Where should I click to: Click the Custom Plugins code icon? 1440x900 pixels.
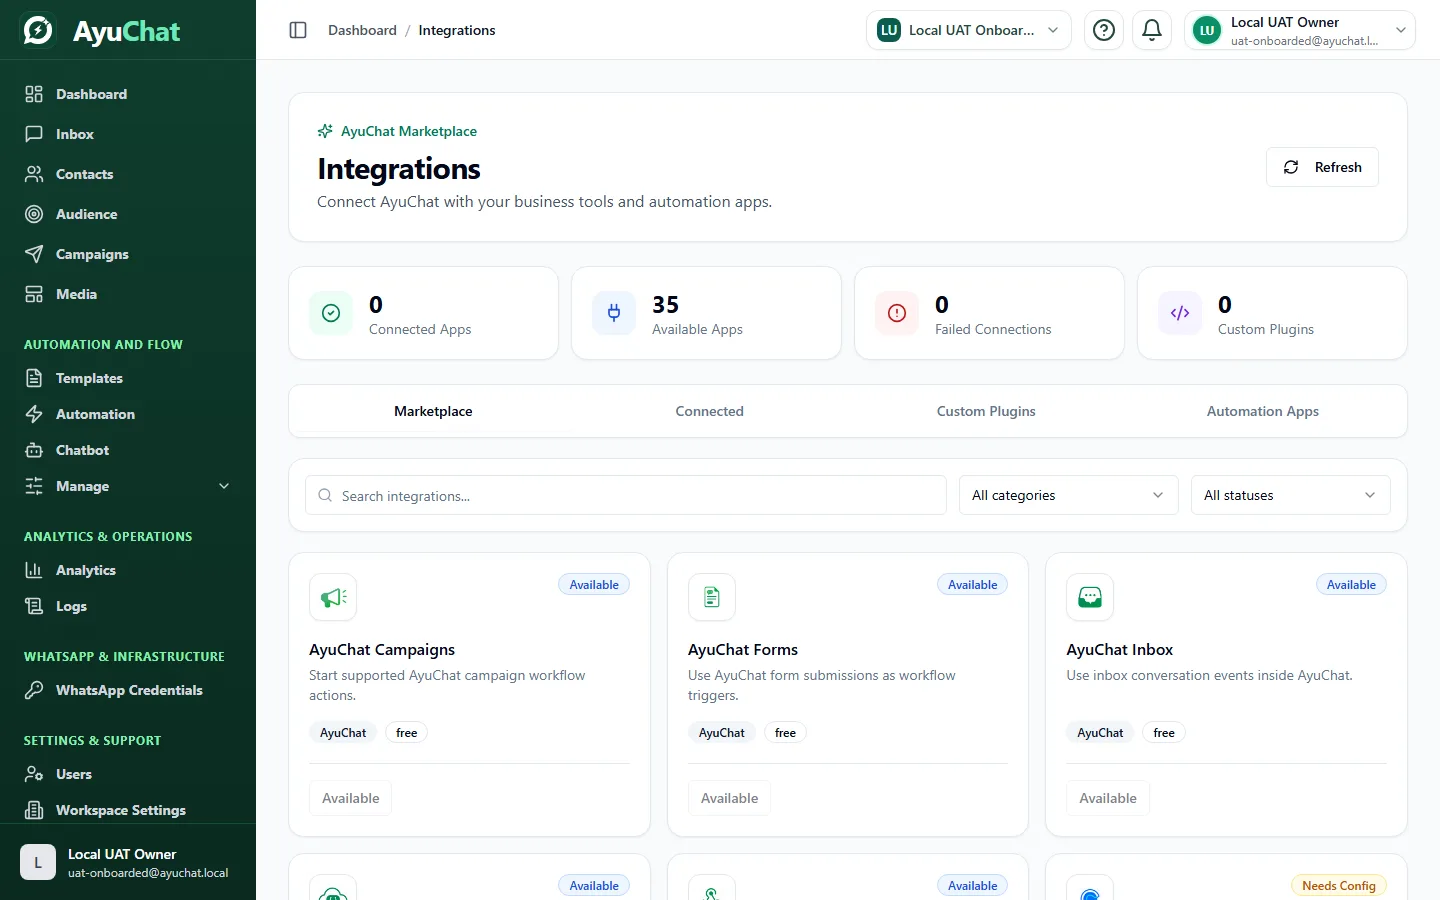coord(1180,313)
